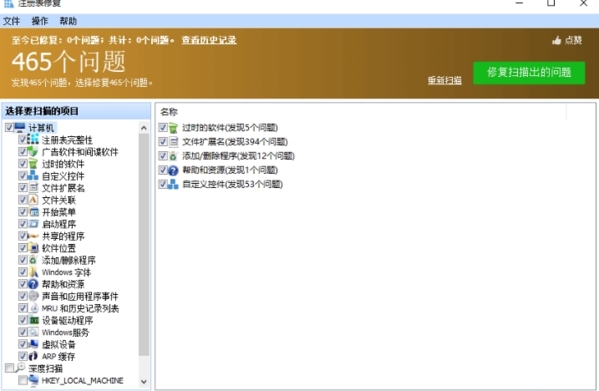Click the 帮助和资源 question icon in tree
The image size is (599, 391).
pos(33,284)
